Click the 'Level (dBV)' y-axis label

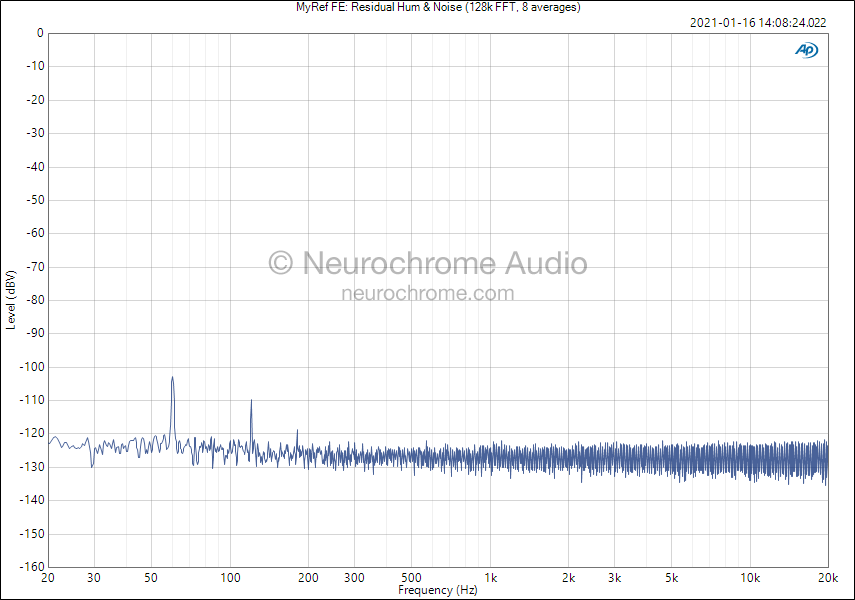tap(10, 299)
